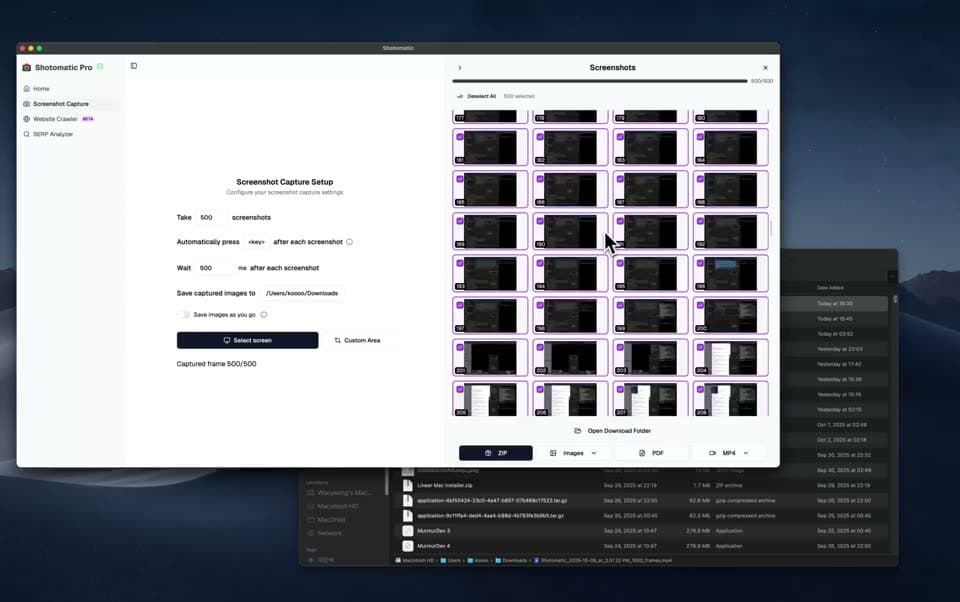Collapse the Screenshots panel with its chevron

[460, 67]
